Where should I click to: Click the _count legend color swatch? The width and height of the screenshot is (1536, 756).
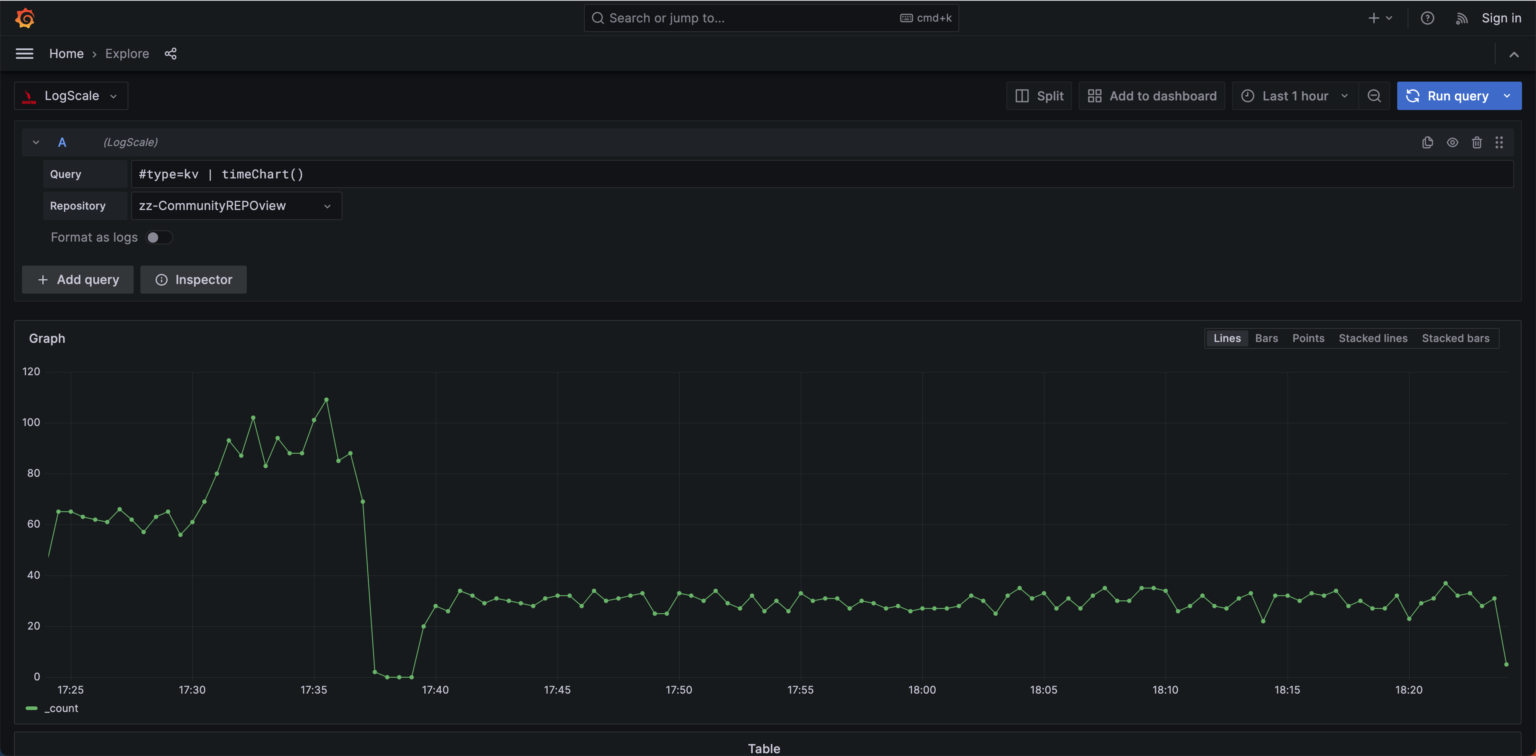[x=33, y=708]
